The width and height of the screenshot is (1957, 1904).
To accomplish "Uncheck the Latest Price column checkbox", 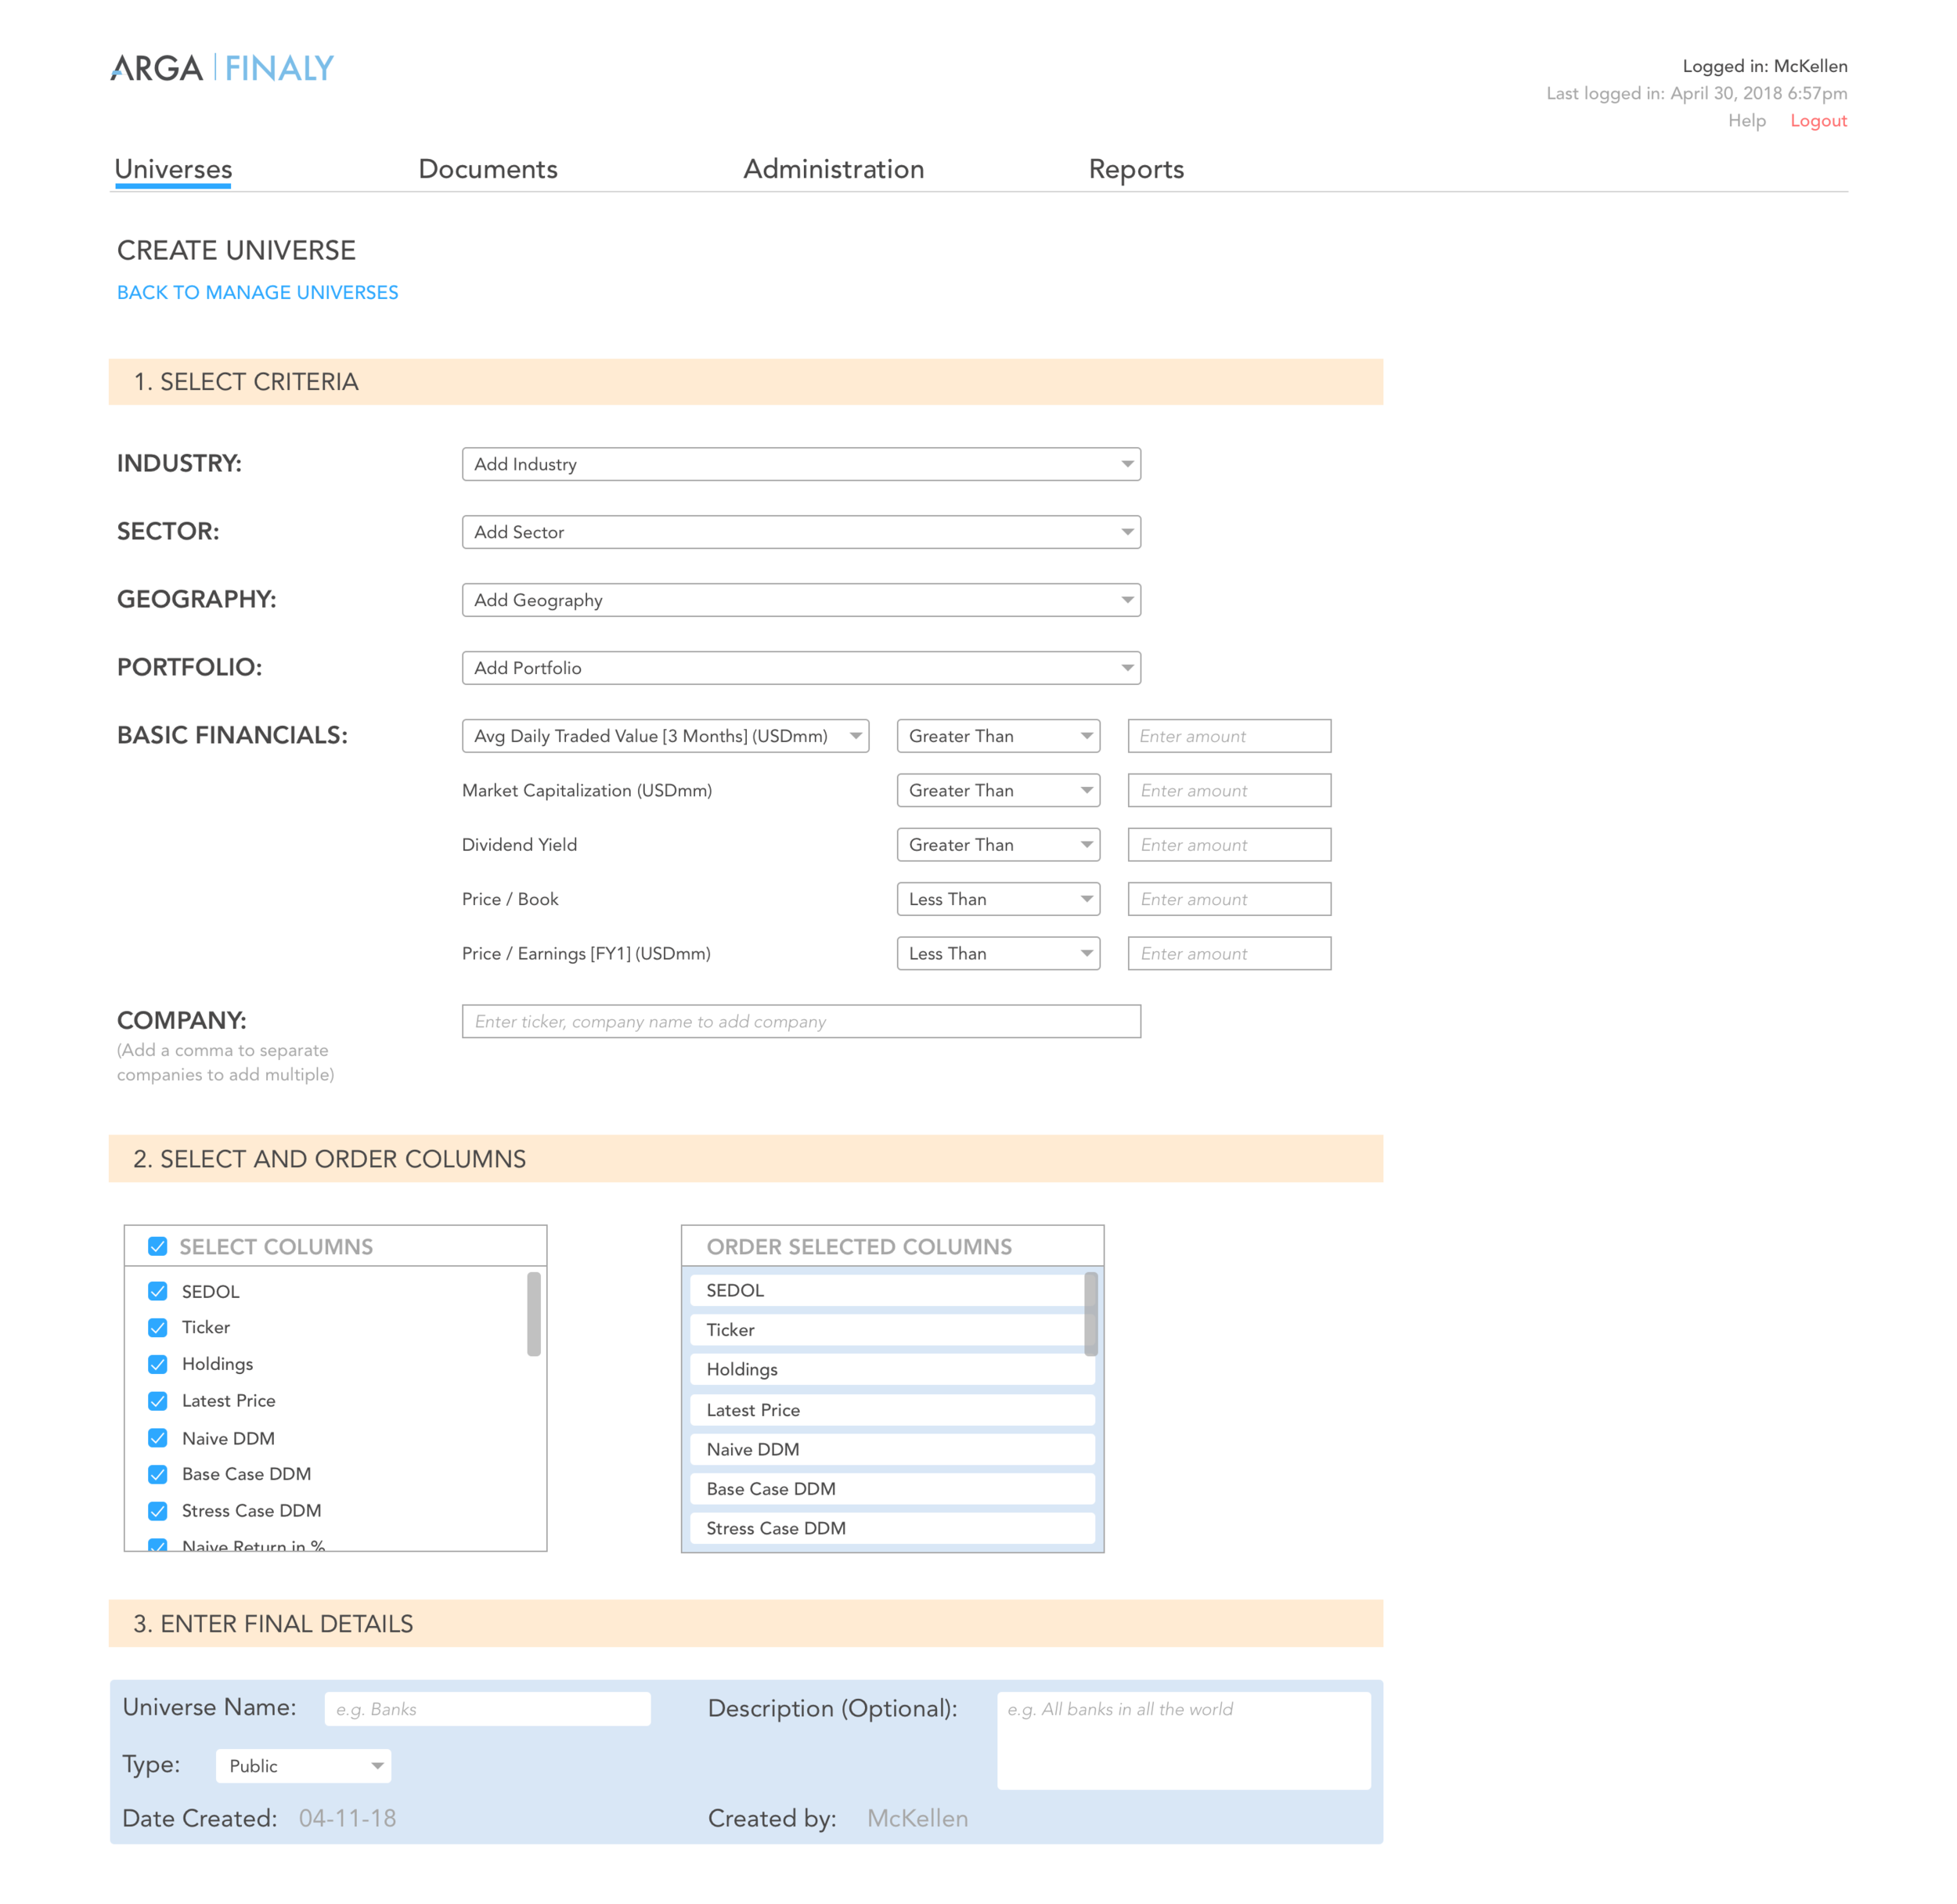I will 158,1401.
